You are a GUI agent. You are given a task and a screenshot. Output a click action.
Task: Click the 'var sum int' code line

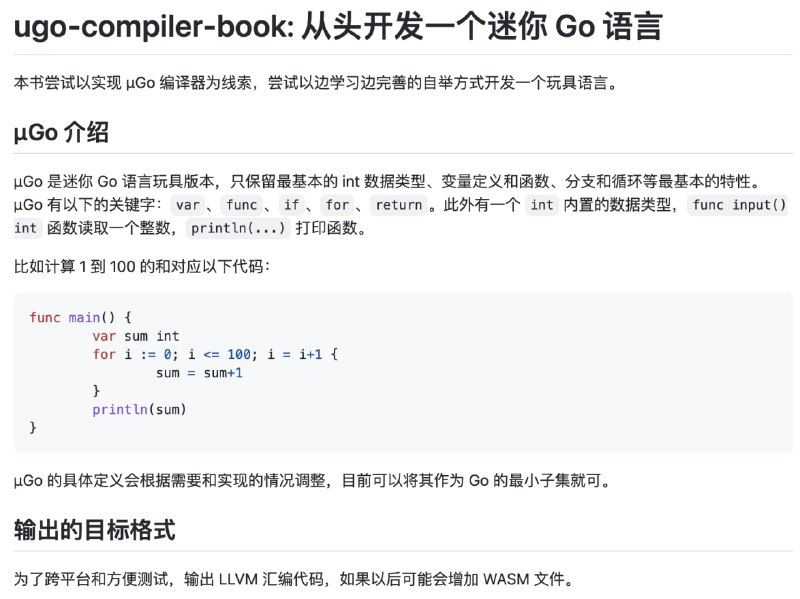[x=136, y=336]
